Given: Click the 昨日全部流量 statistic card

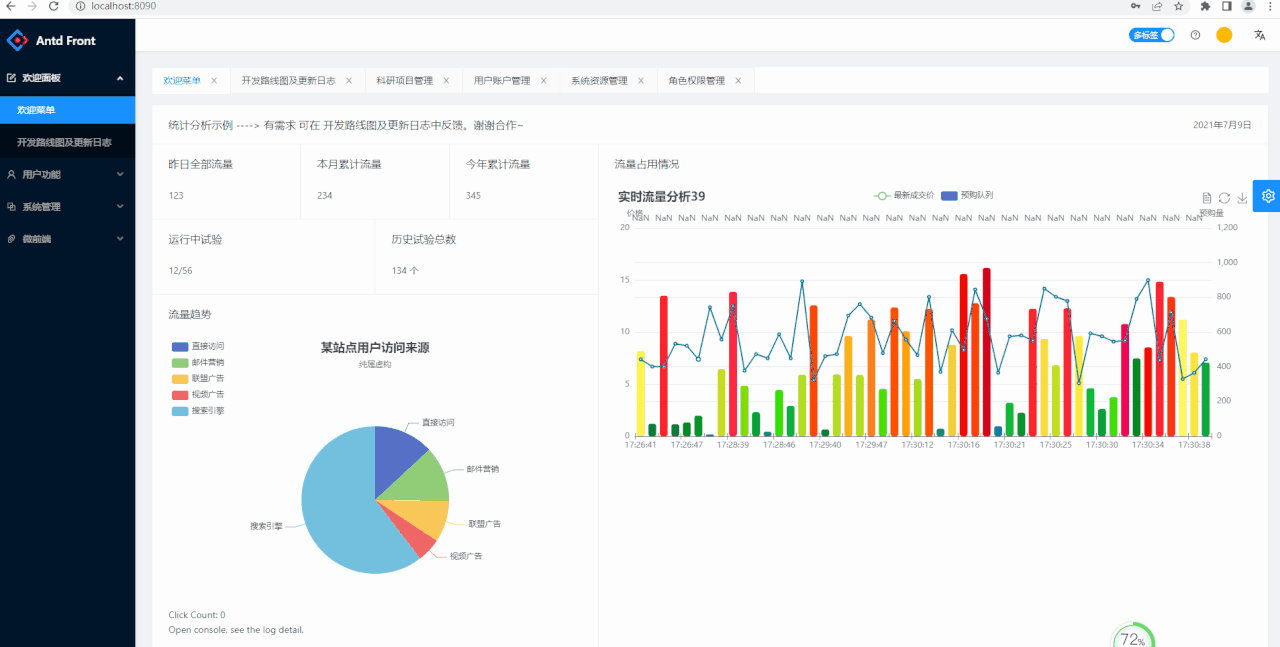Looking at the screenshot, I should (226, 181).
